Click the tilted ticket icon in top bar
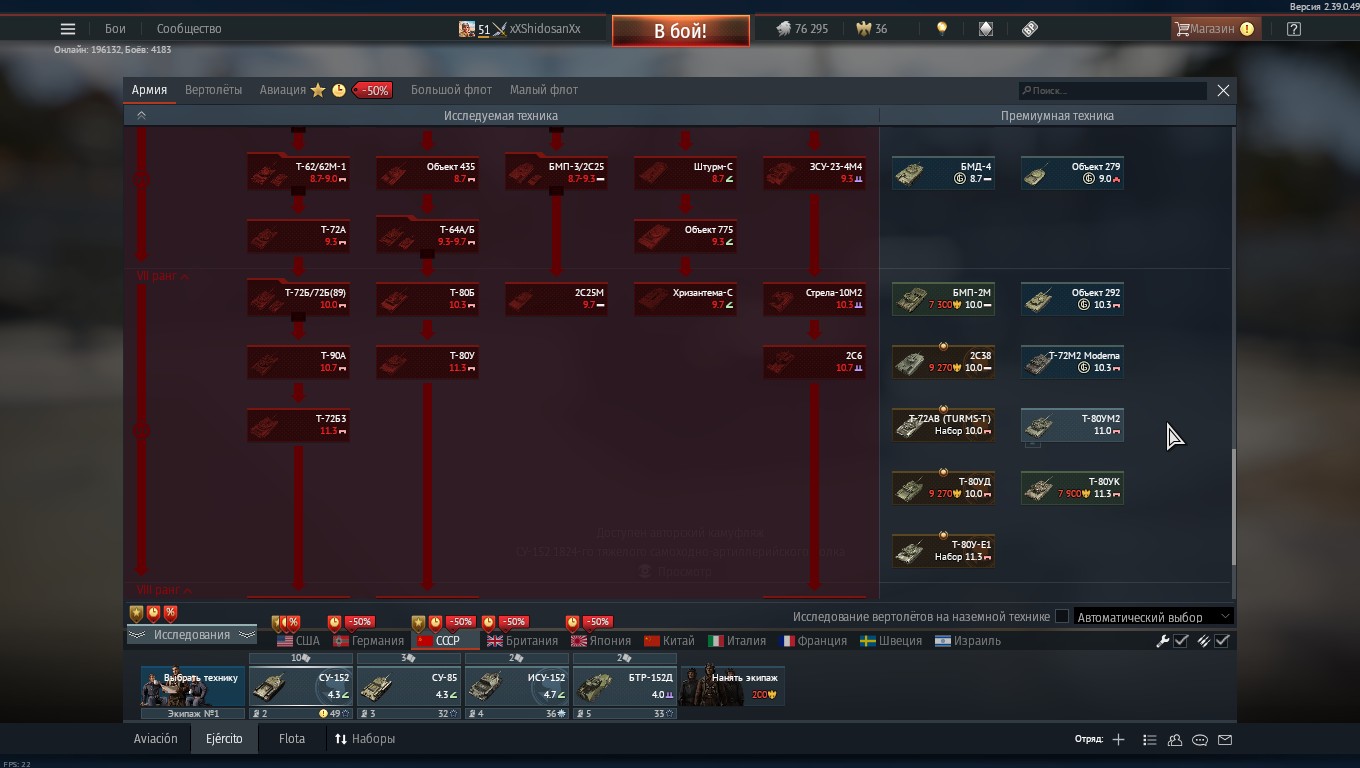1360x768 pixels. pos(1030,29)
